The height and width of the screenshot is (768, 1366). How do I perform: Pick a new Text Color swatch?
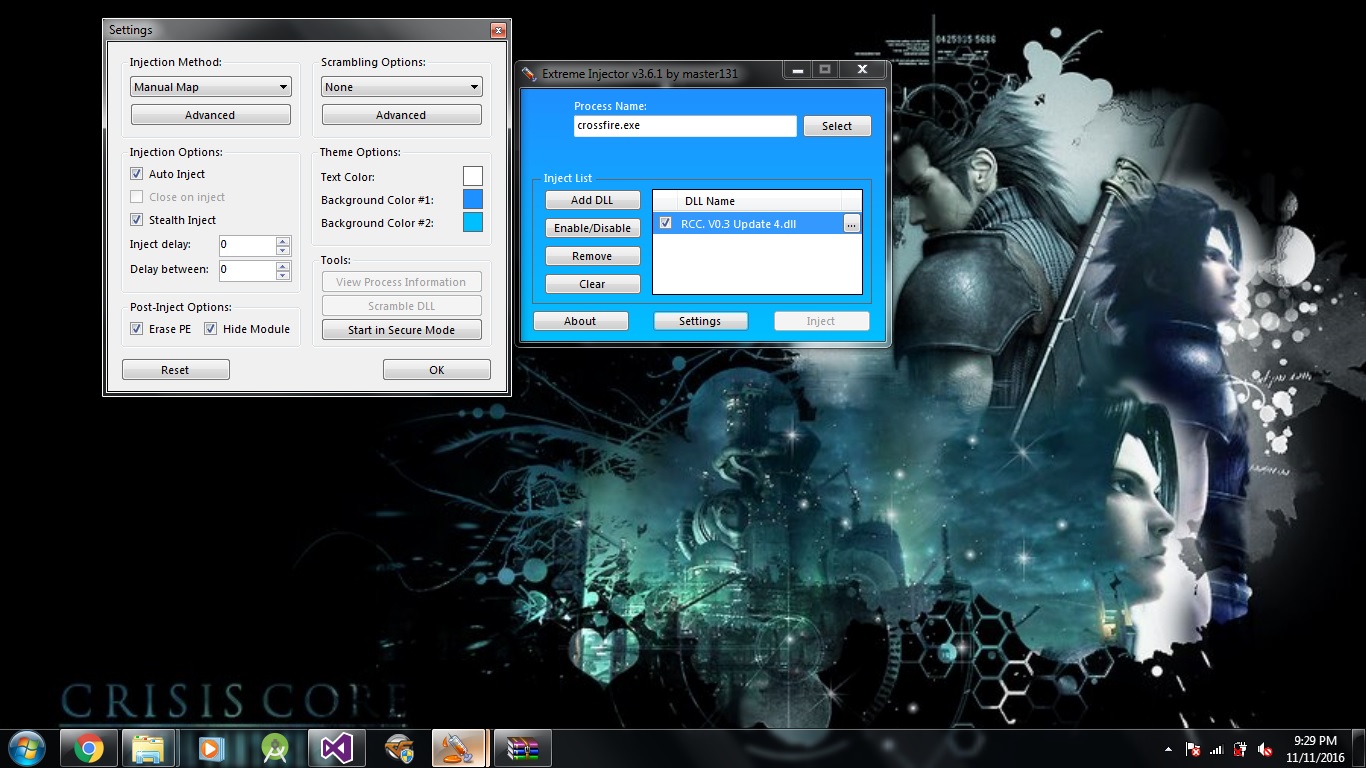(x=473, y=177)
